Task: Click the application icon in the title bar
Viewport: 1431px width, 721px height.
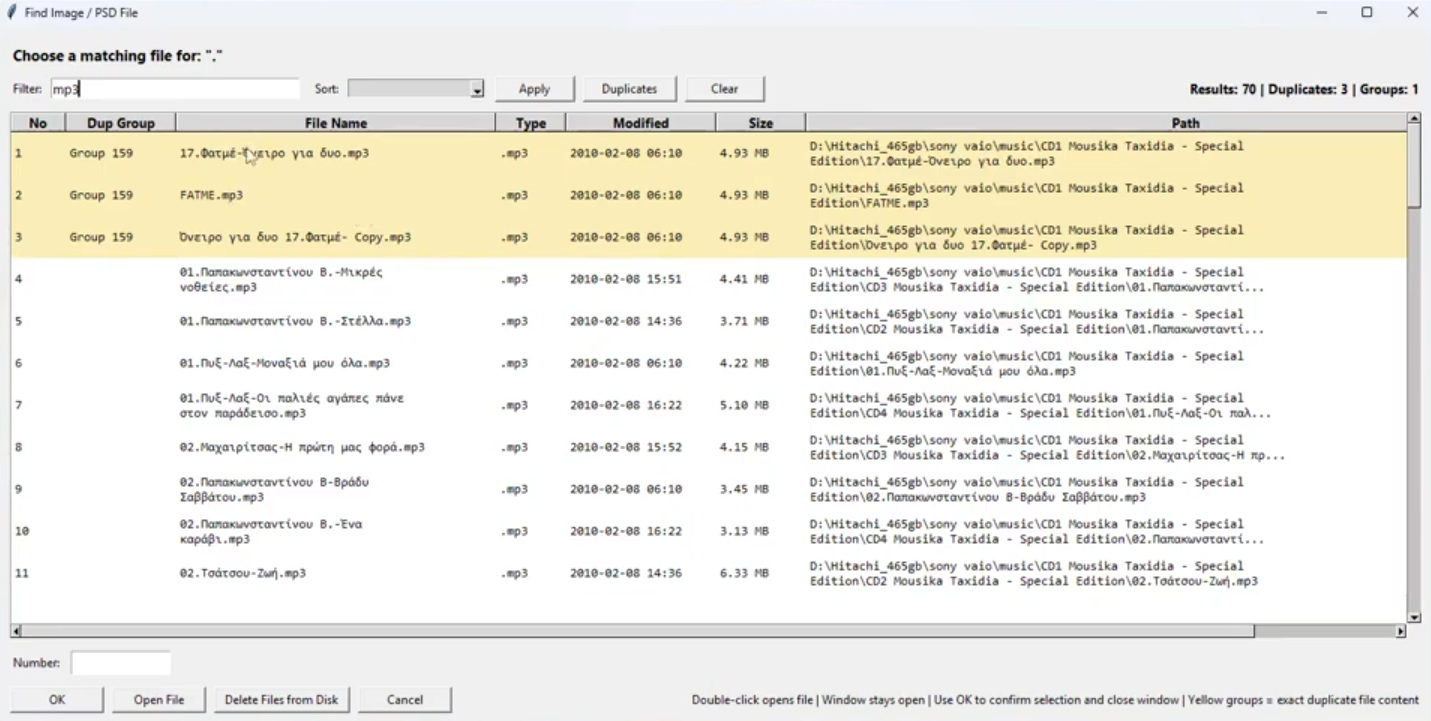Action: coord(10,12)
